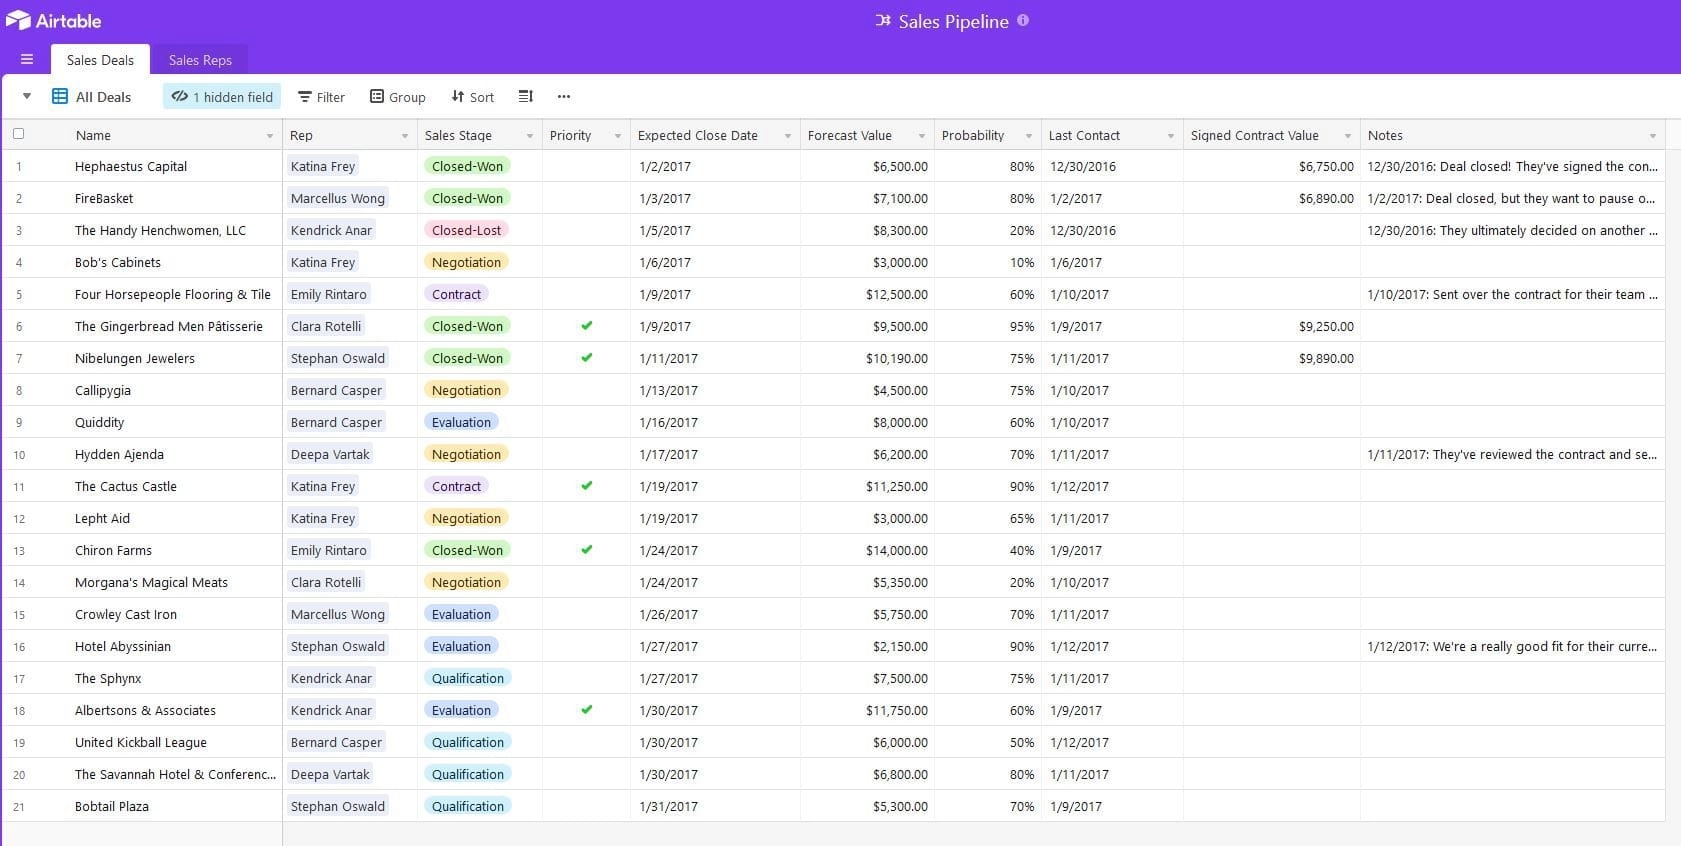The height and width of the screenshot is (846, 1681).
Task: Uncheck Priority for Nibelungen Jewelers
Action: pos(587,358)
